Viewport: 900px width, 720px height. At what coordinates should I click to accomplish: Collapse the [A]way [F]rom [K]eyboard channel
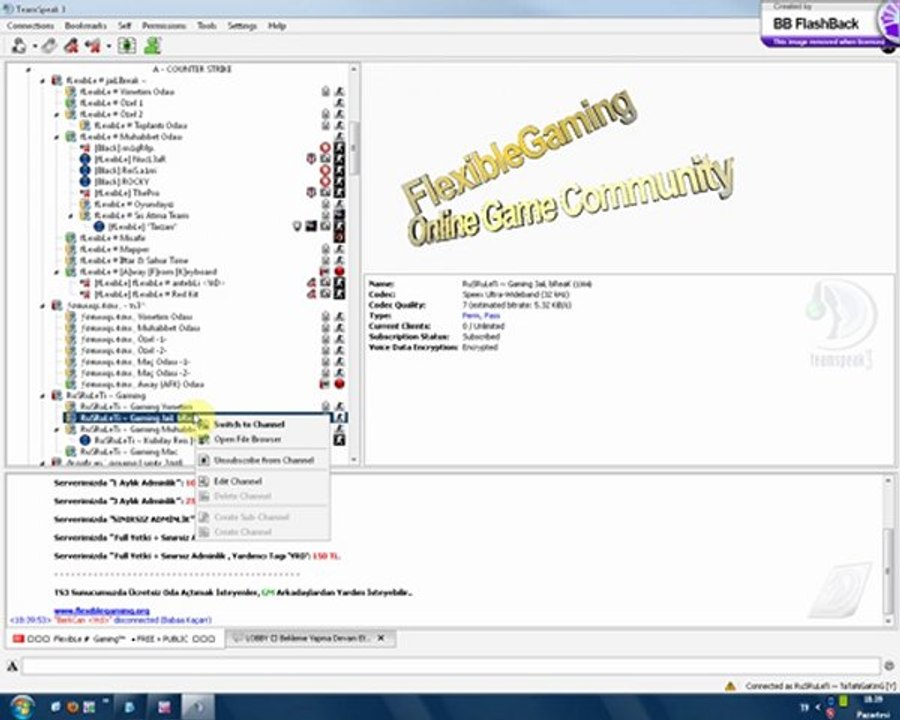pyautogui.click(x=56, y=272)
